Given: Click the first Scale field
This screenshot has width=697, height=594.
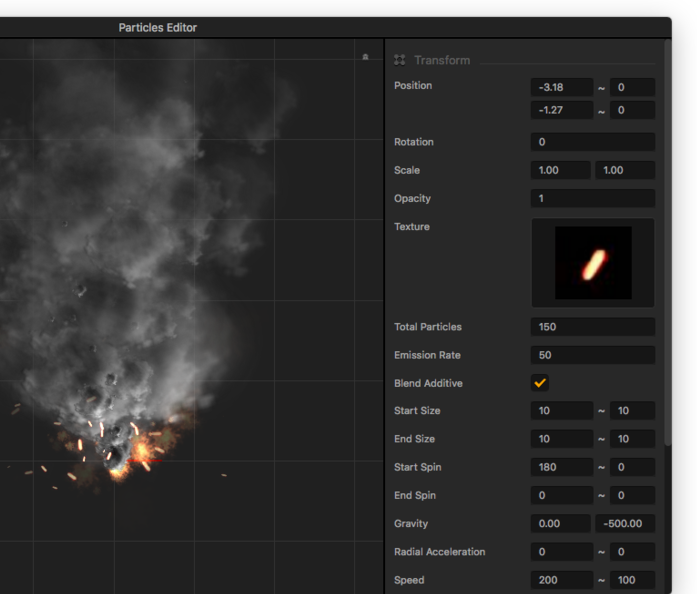Looking at the screenshot, I should [562, 170].
